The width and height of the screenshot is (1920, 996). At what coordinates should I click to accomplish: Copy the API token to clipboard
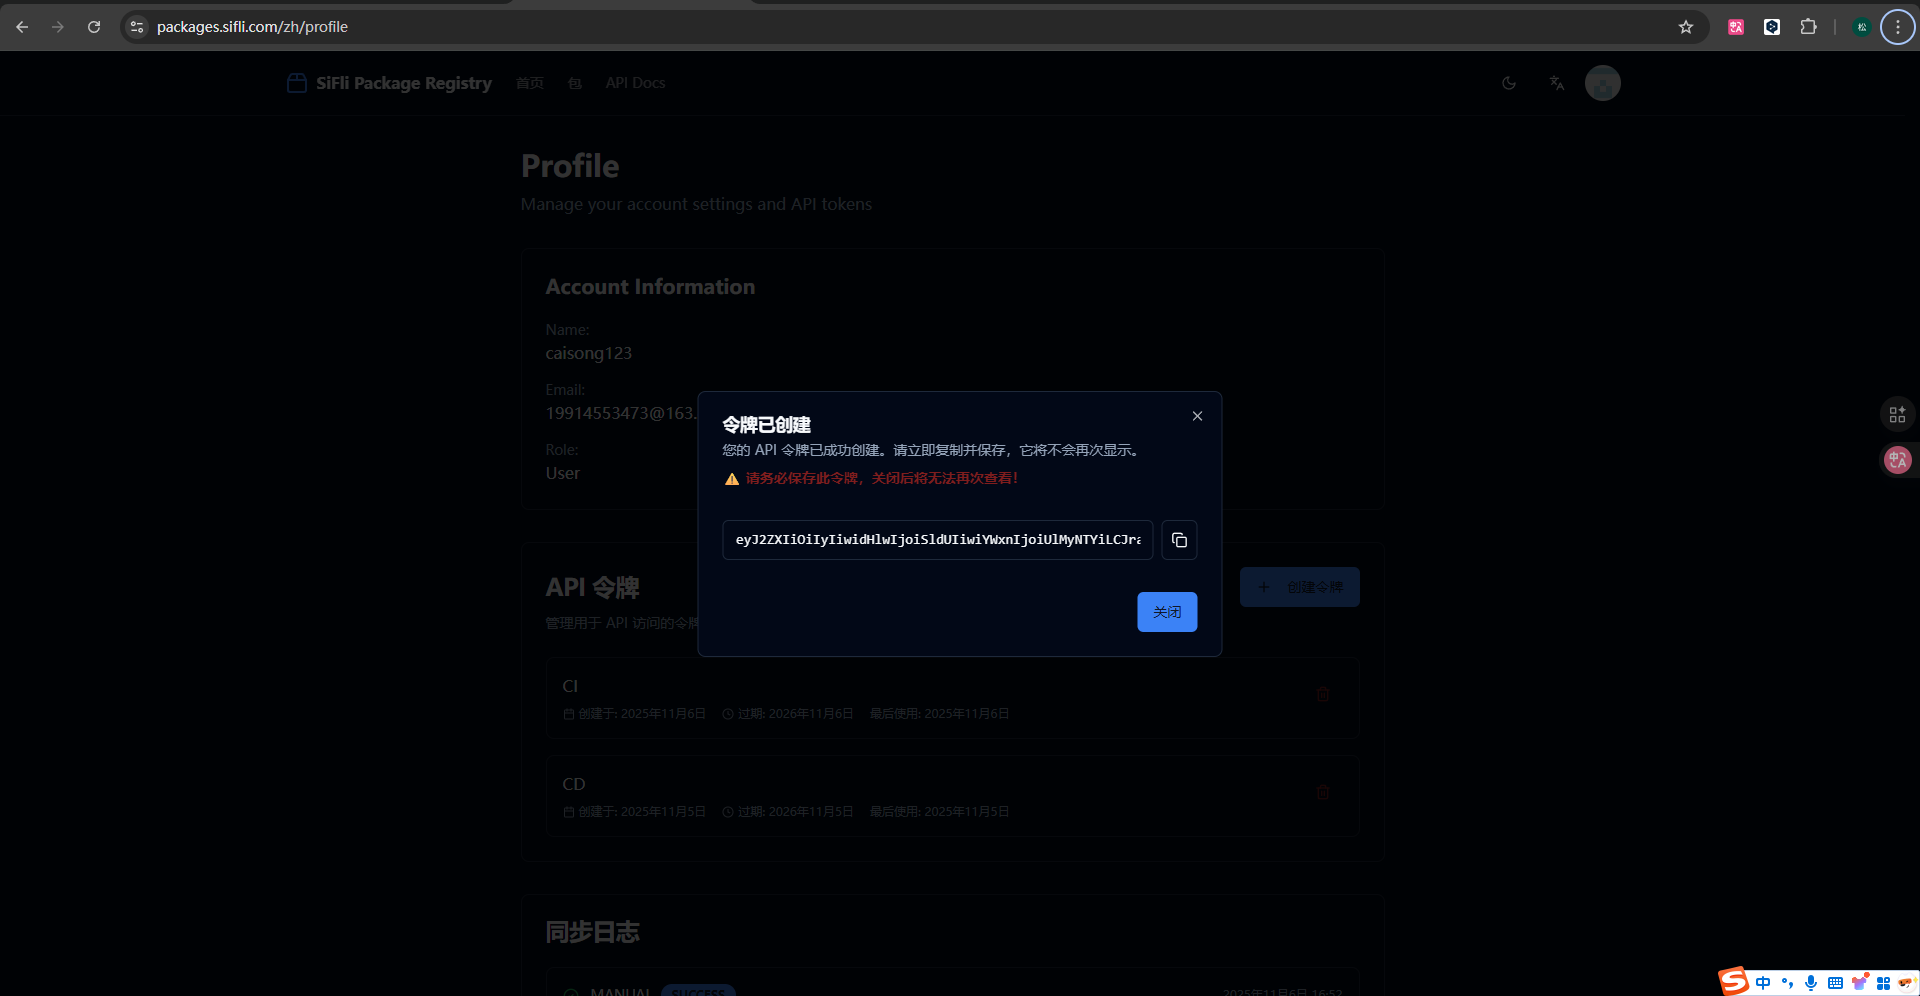[1179, 540]
